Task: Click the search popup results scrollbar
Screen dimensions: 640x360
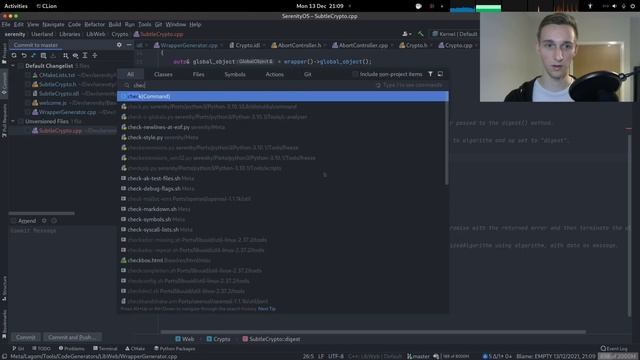Action: coord(447,143)
